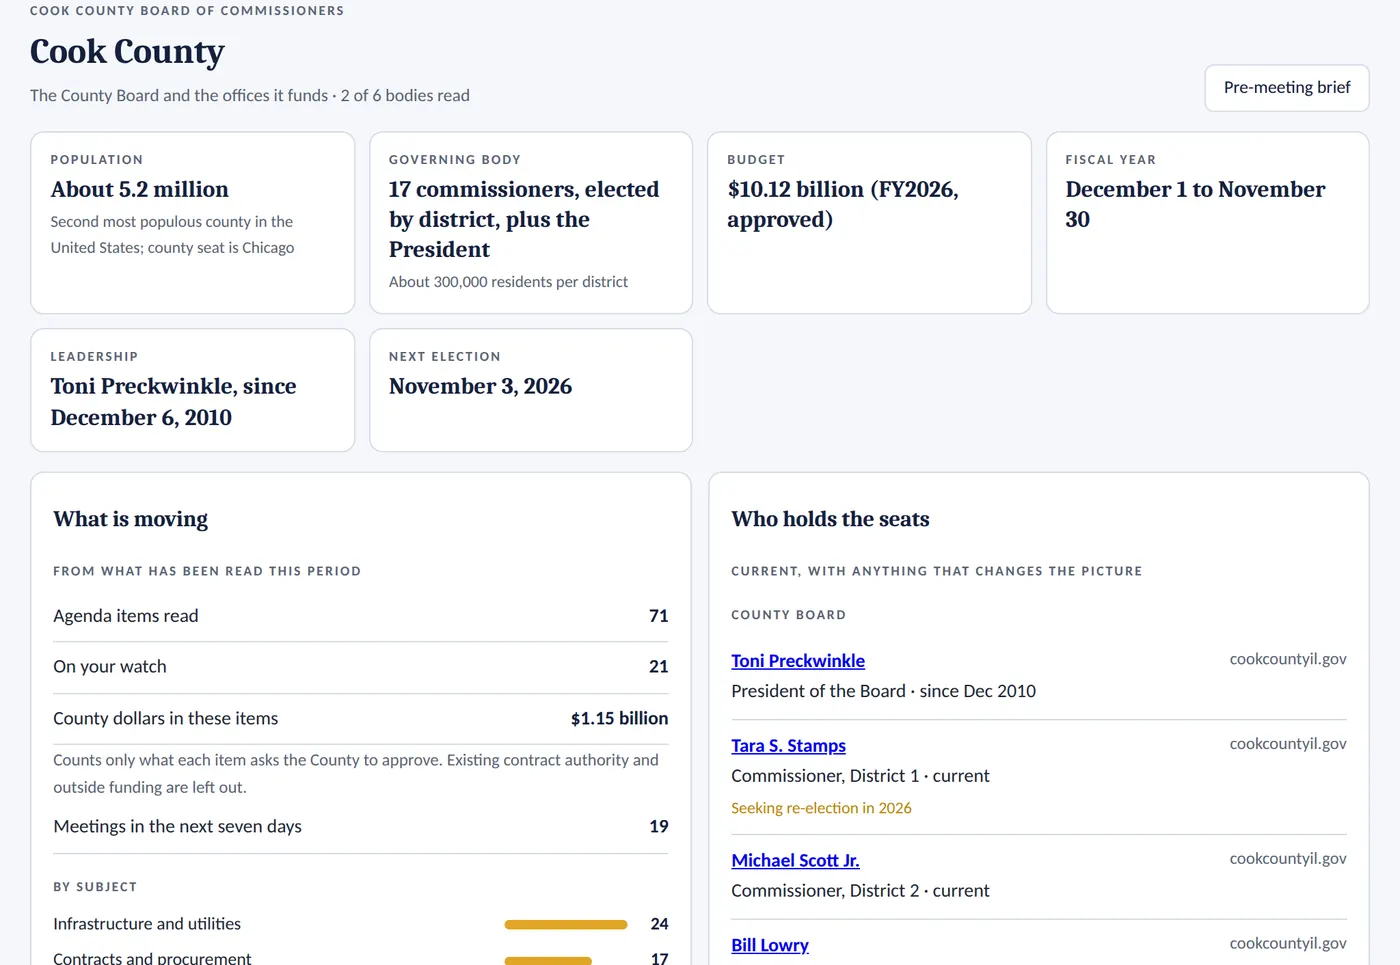Select 'President of the Board · since Dec 2010'
The width and height of the screenshot is (1400, 965).
[x=883, y=691]
